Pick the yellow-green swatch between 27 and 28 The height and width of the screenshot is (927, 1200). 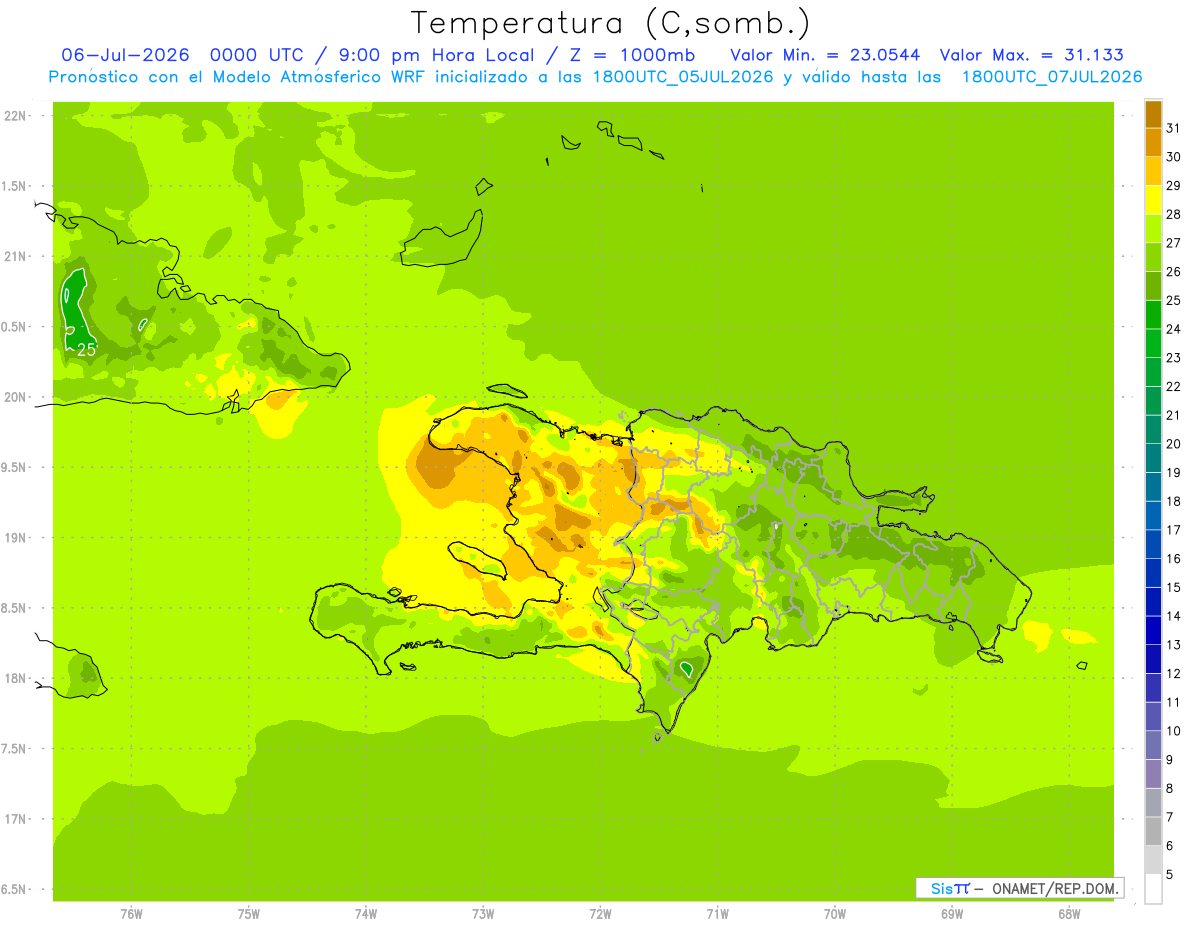tap(1153, 229)
